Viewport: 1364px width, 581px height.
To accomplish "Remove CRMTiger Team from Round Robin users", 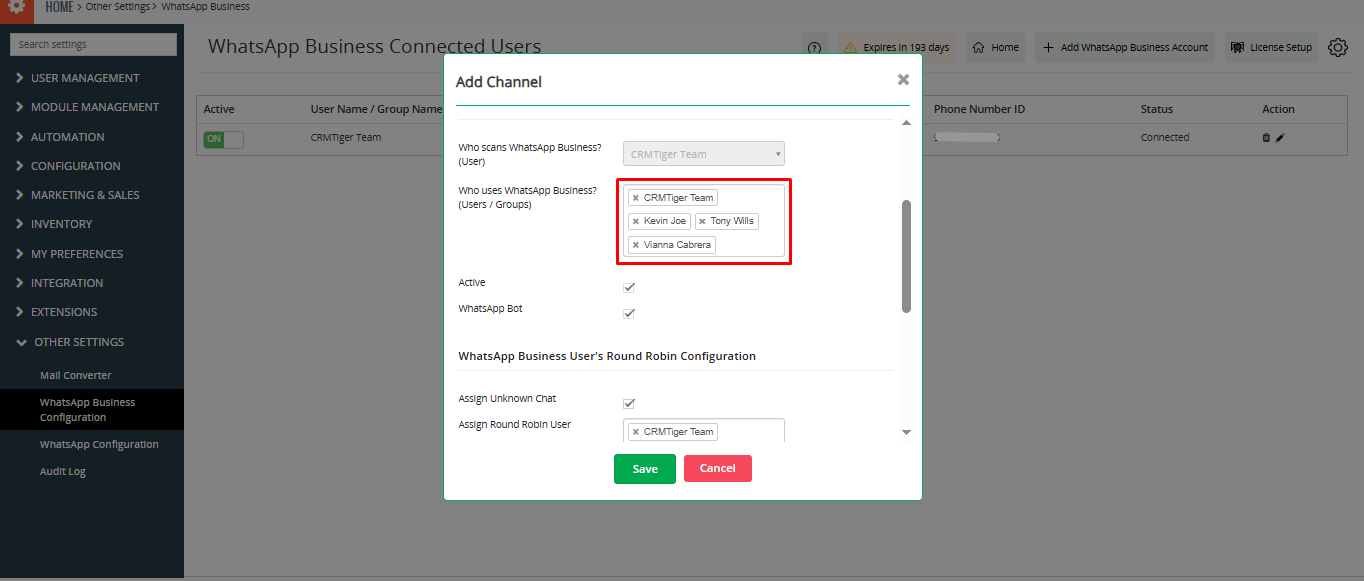I will (x=635, y=432).
